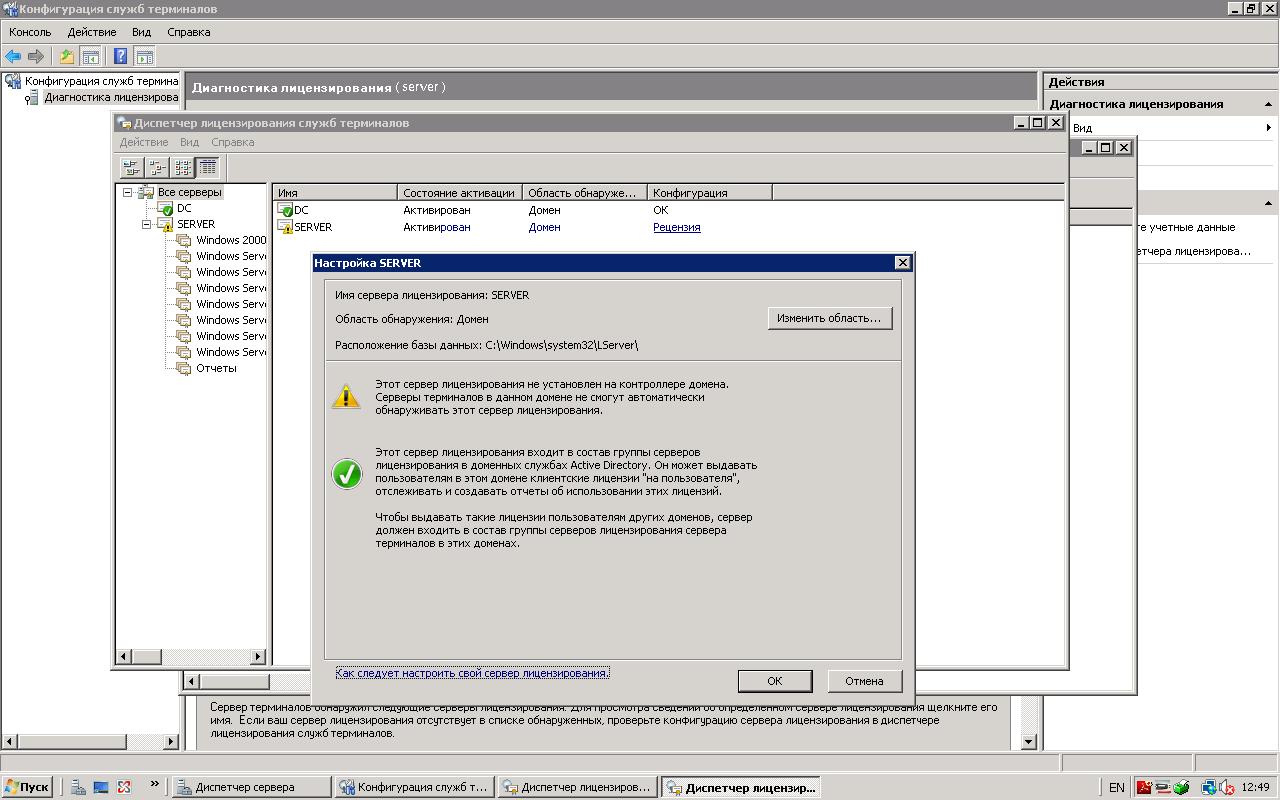Viewport: 1280px width, 800px height.
Task: Select large icons view in licensing manager toolbar
Action: tap(131, 167)
